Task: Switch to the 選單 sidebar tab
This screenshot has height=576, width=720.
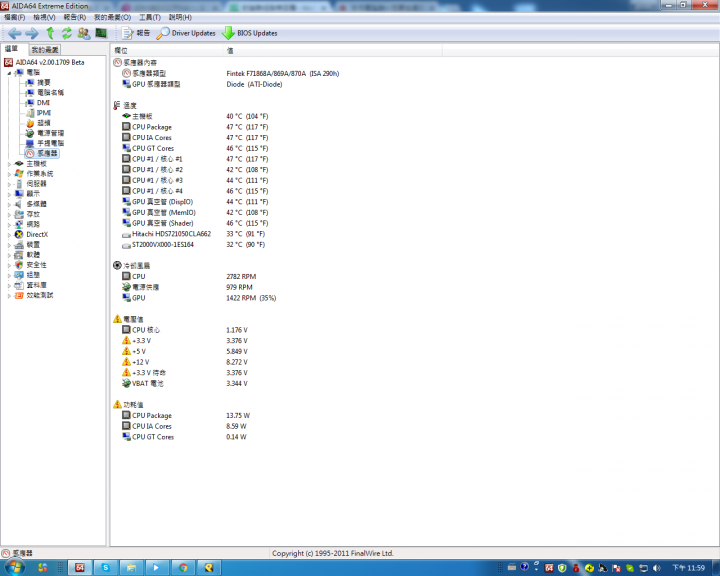Action: (11, 49)
